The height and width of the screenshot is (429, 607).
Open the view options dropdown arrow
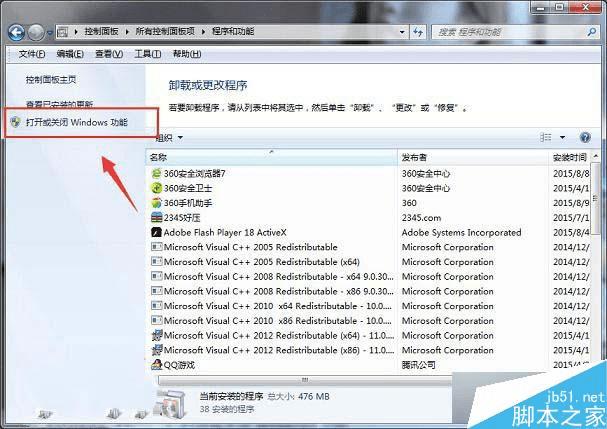pos(562,137)
